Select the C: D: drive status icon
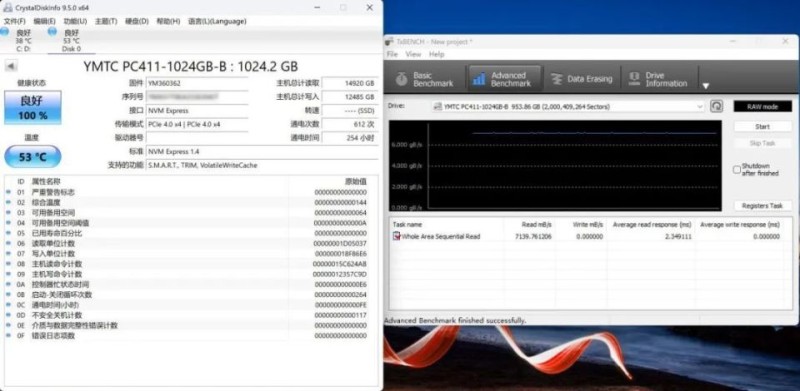 [4, 33]
